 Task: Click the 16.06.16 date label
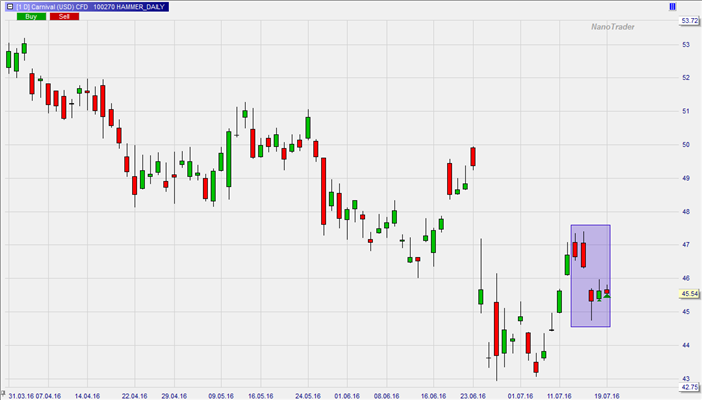tap(433, 396)
